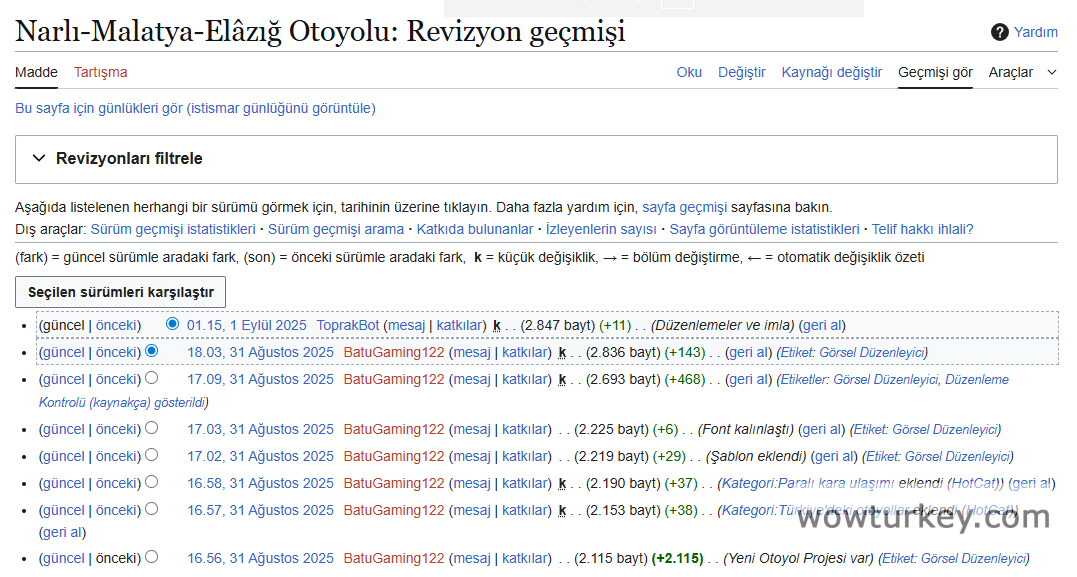Go to the Oku tab
This screenshot has height=577, width=1077.
pyautogui.click(x=689, y=72)
